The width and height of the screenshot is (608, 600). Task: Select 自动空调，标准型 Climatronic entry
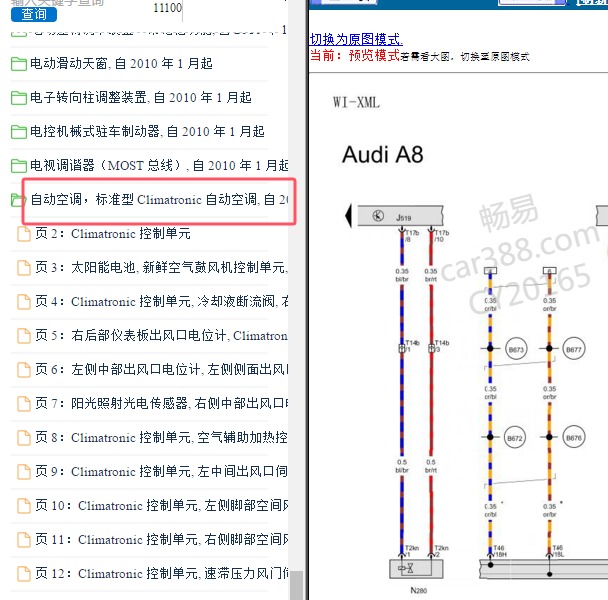pos(159,199)
